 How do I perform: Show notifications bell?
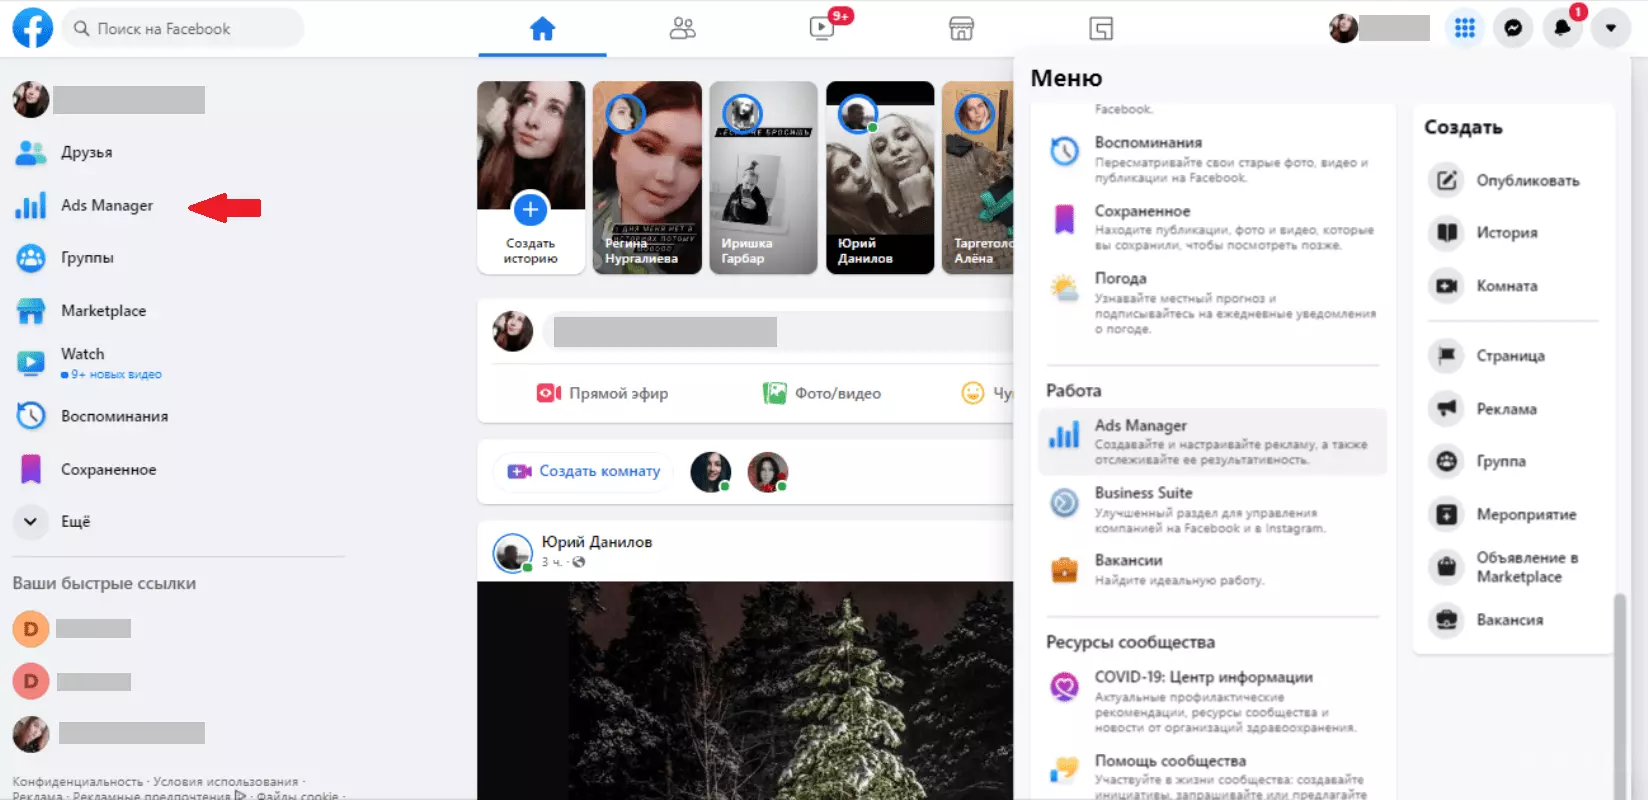(x=1562, y=28)
